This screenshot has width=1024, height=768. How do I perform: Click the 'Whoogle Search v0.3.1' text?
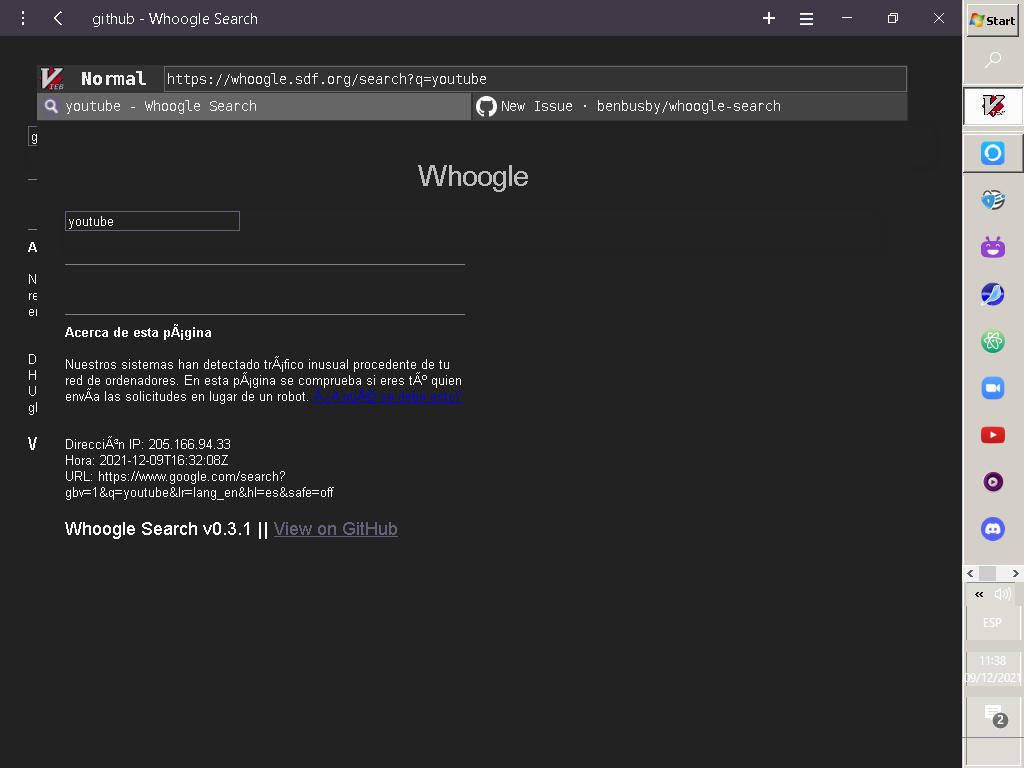(158, 529)
